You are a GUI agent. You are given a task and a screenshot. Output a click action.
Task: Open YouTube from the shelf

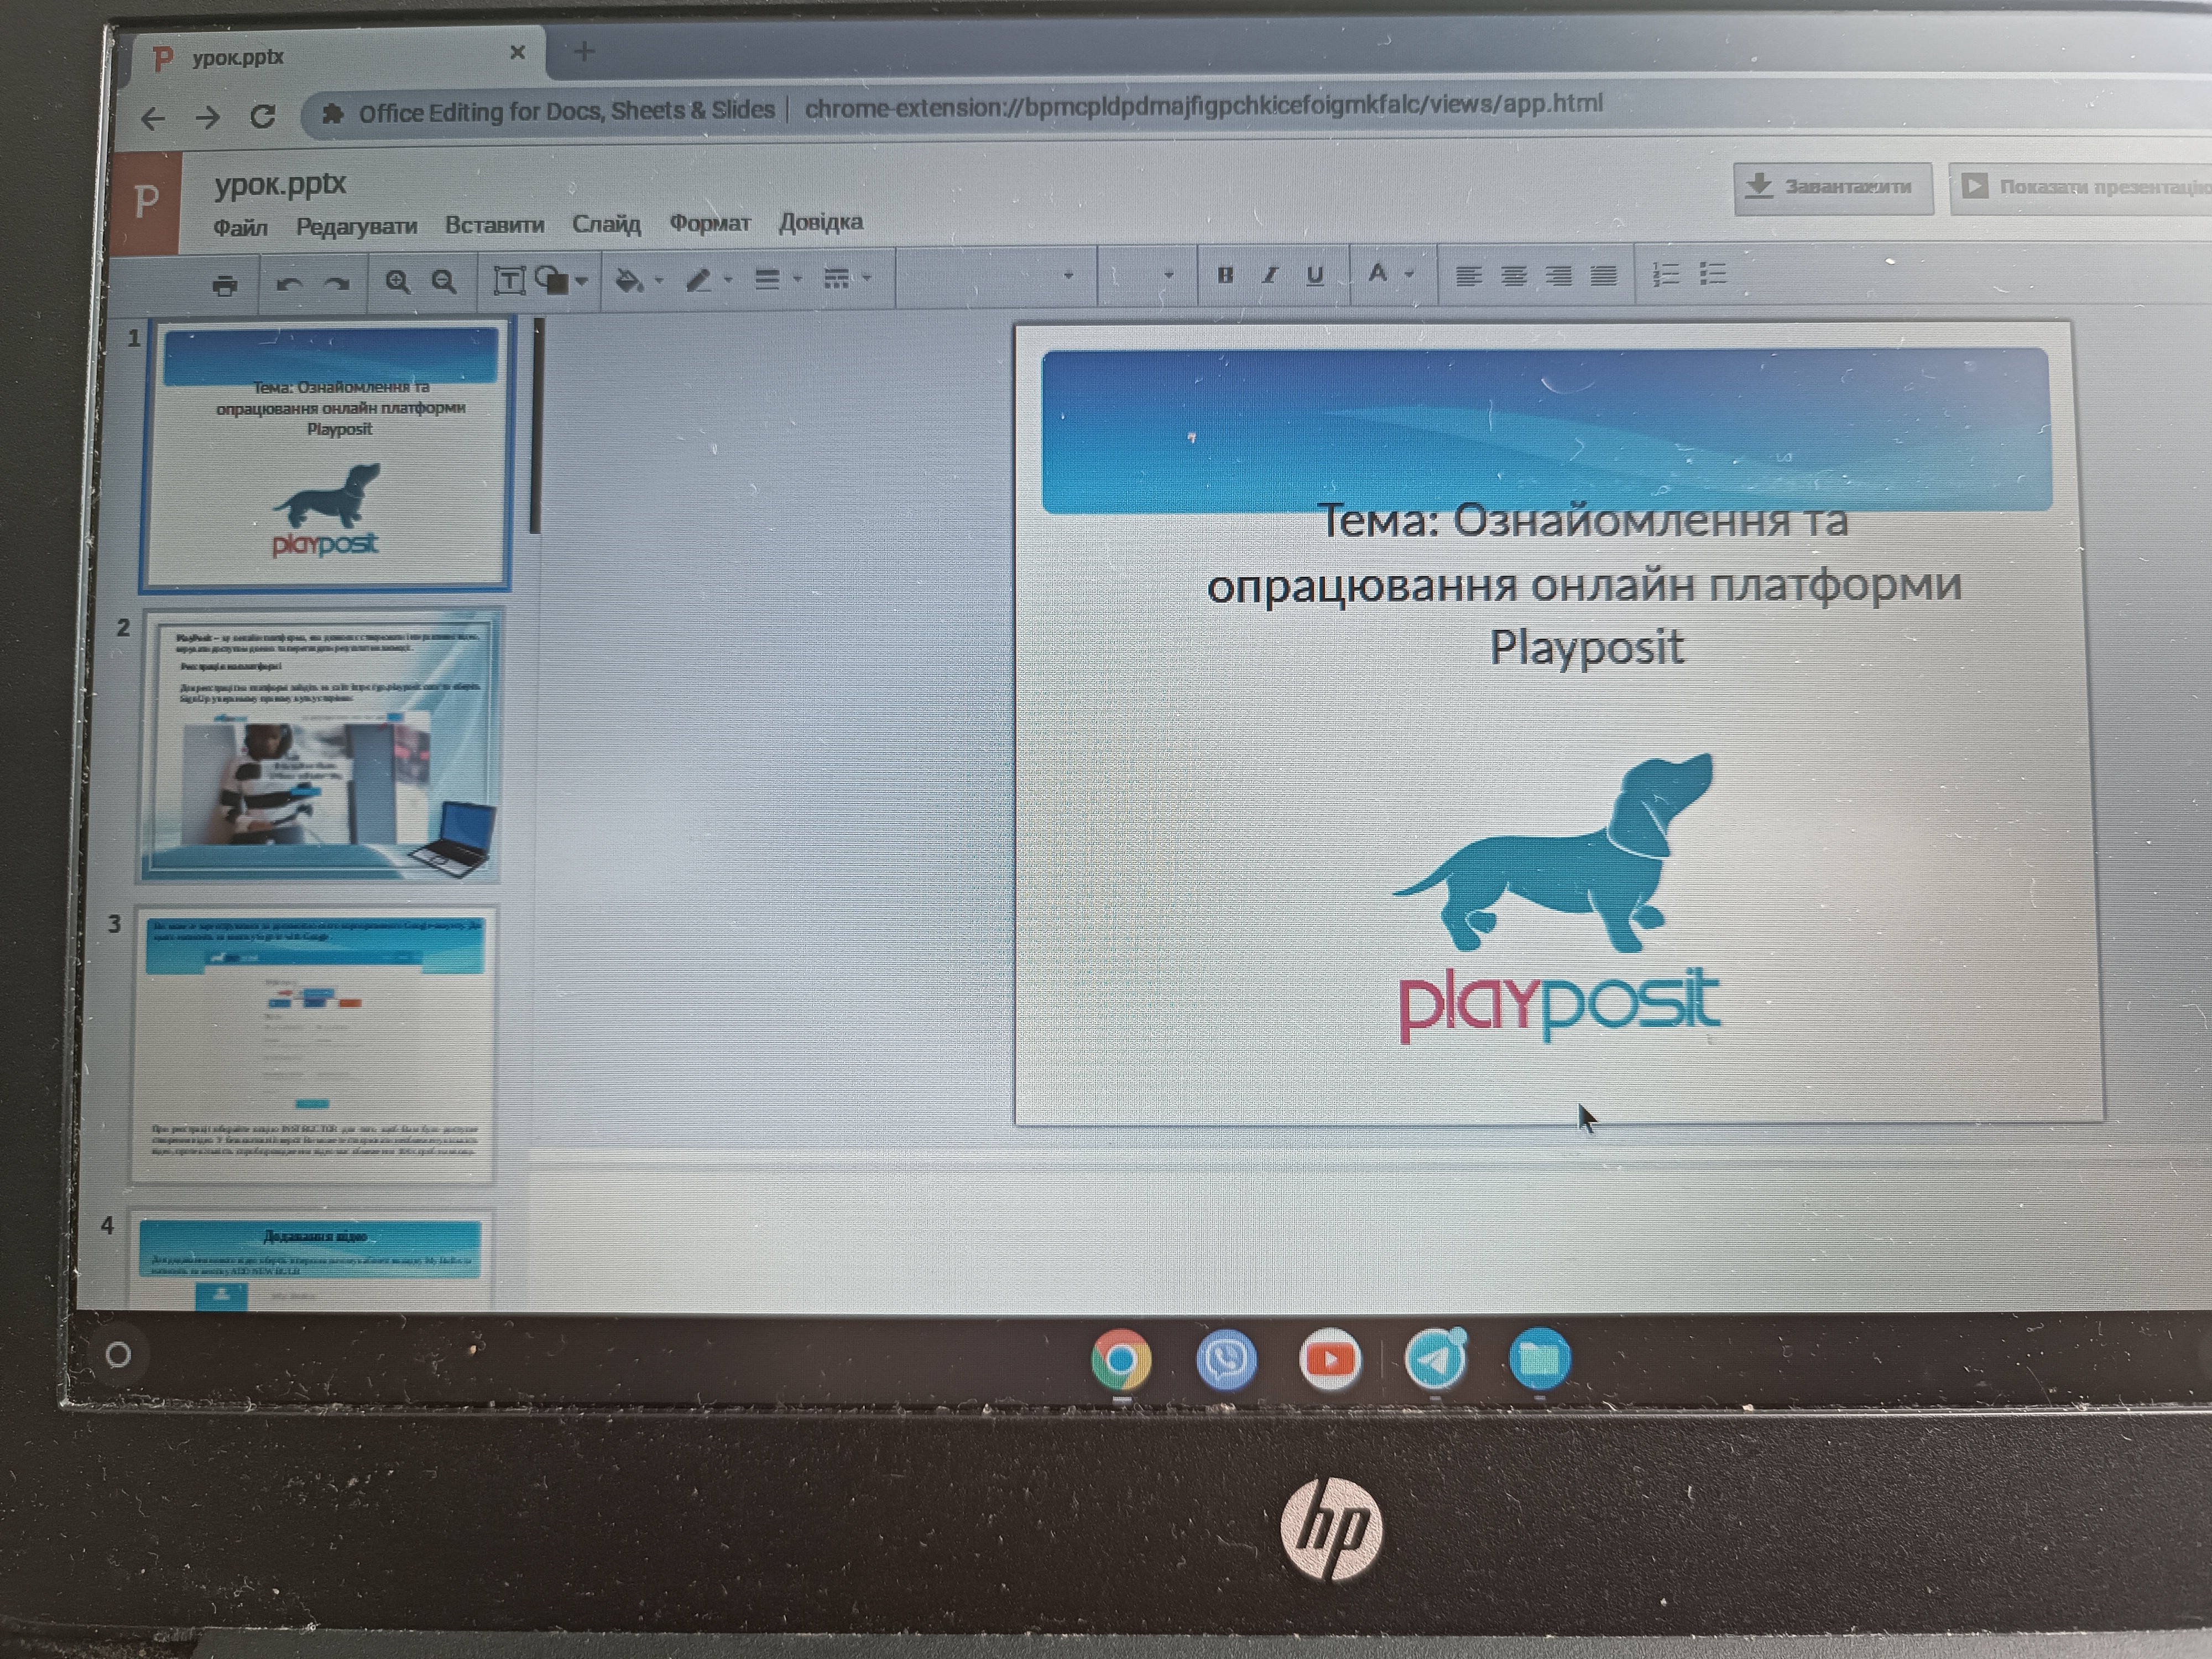(1330, 1360)
